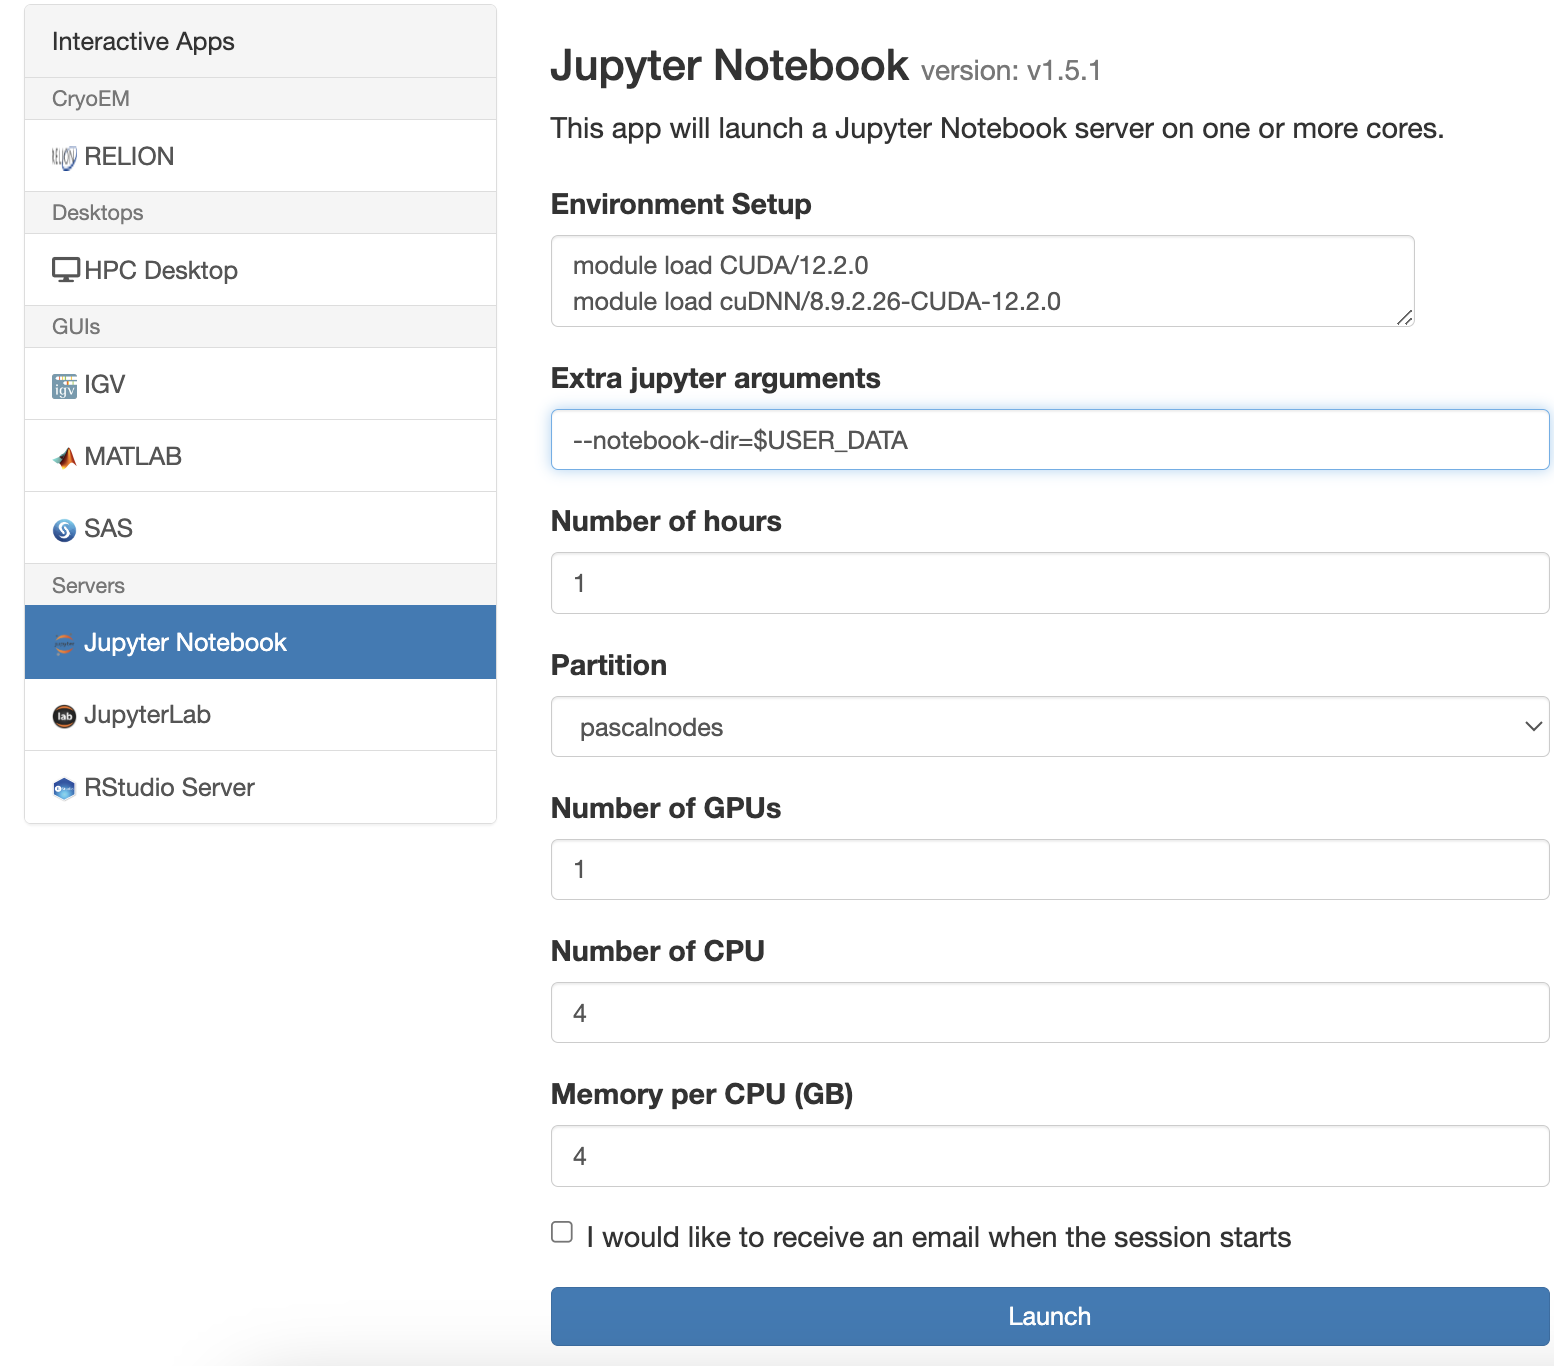The image size is (1554, 1366).
Task: Click the SAS logo icon
Action: point(64,529)
